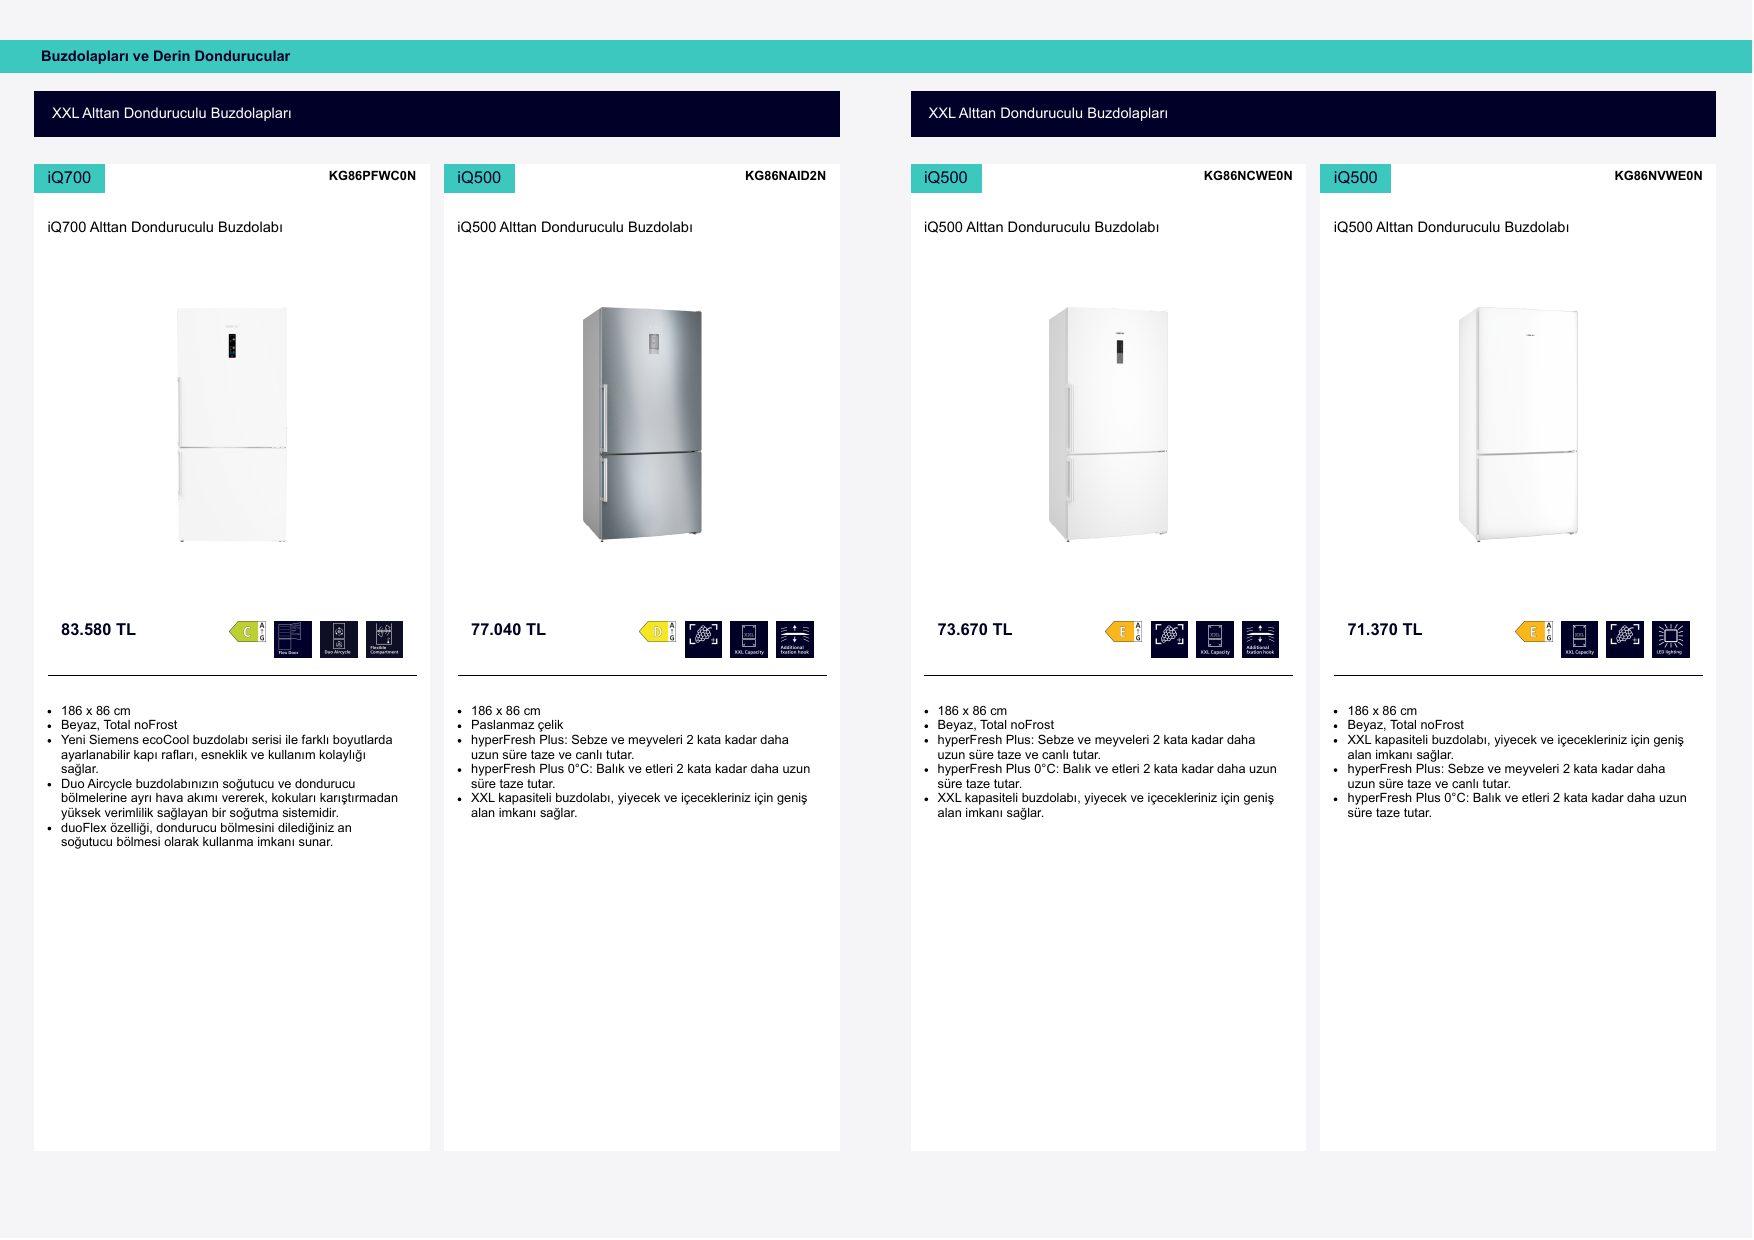Click Beyaz, Total noFrost on the KG86NCWE0N card
The image size is (1754, 1240).
point(995,725)
